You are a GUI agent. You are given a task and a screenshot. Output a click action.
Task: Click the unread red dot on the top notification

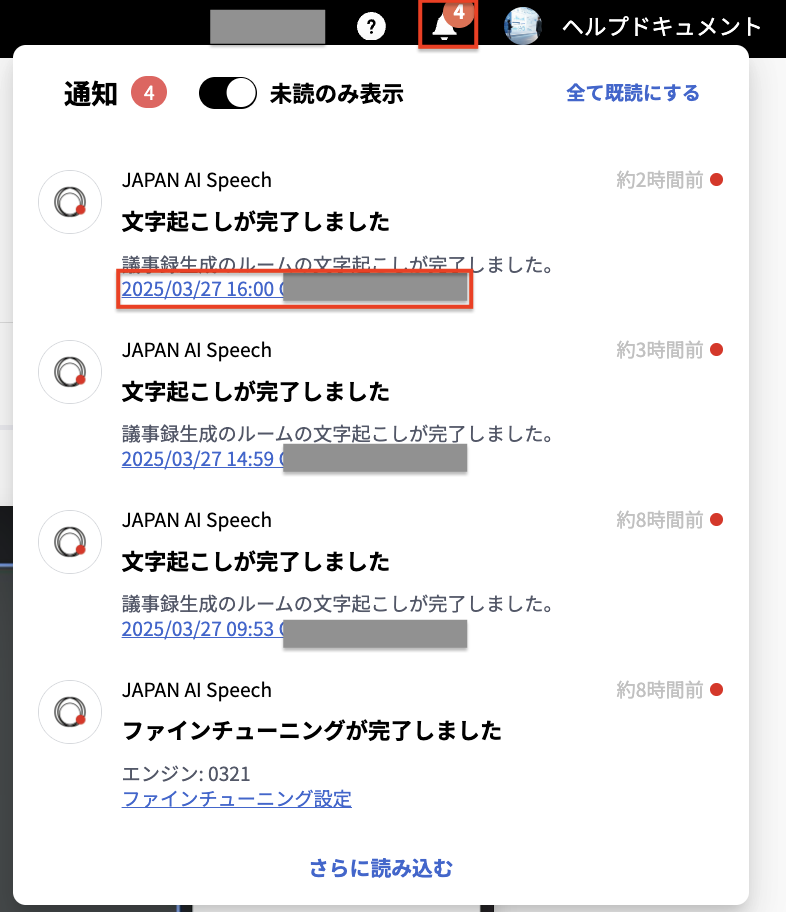pos(714,179)
